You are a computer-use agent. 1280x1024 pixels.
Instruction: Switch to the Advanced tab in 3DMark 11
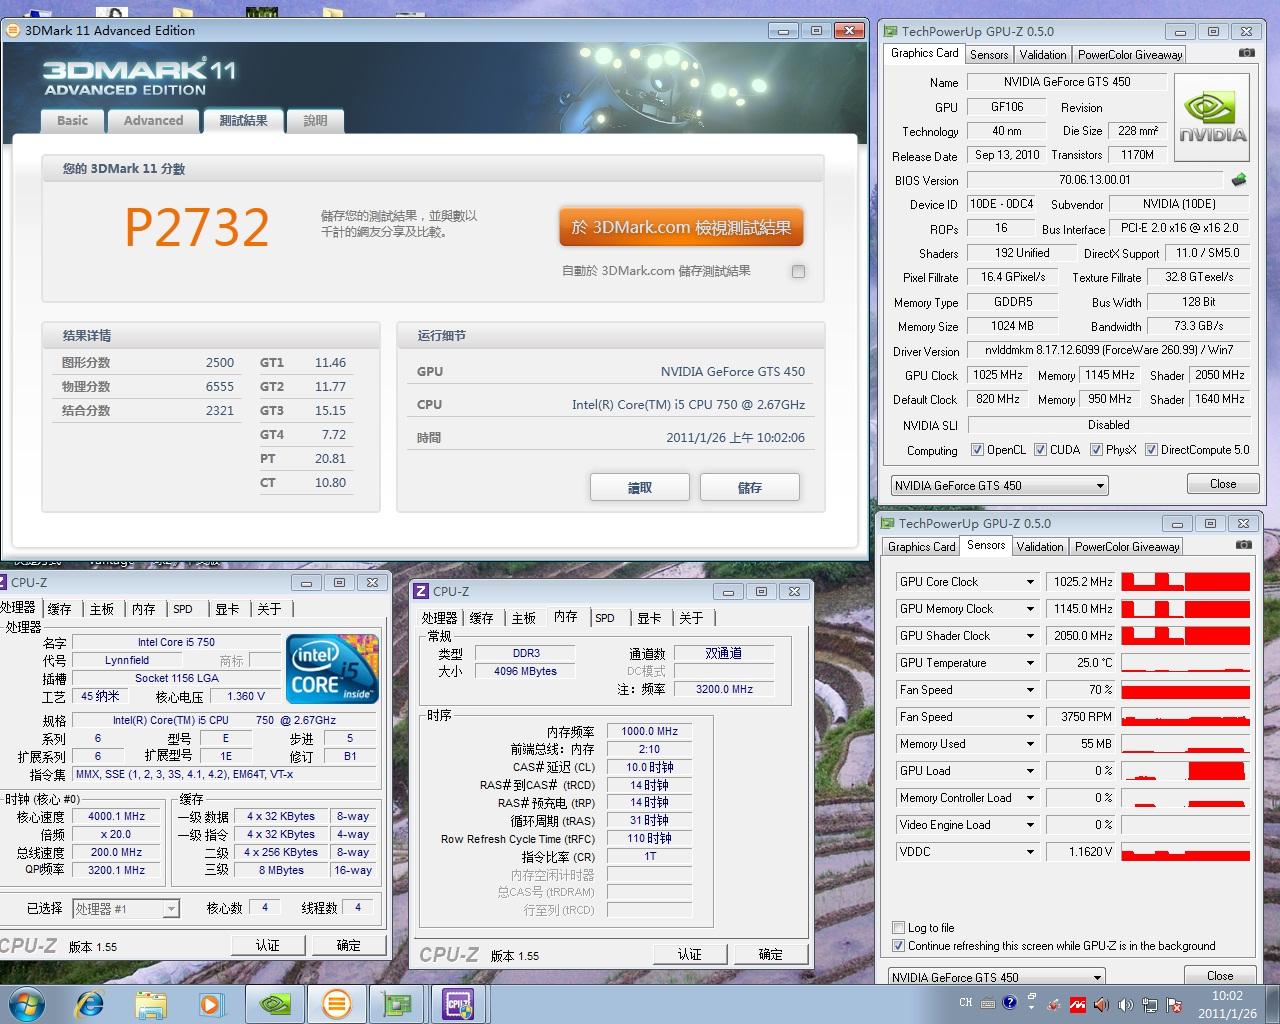(153, 121)
